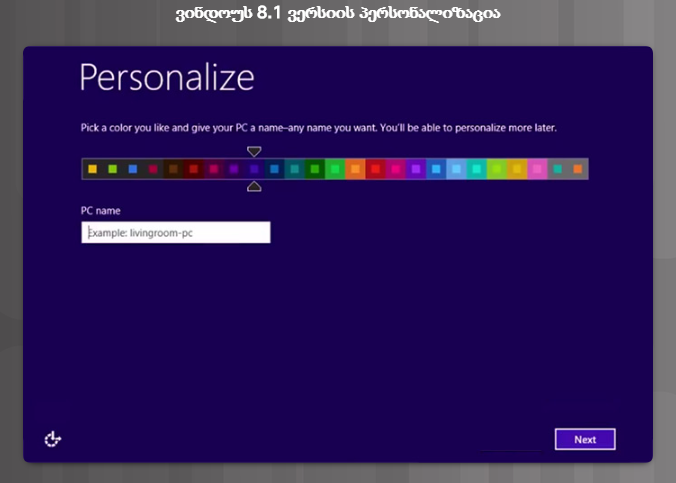676x483 pixels.
Task: Click the currently selected indigo swatch
Action: click(x=254, y=169)
